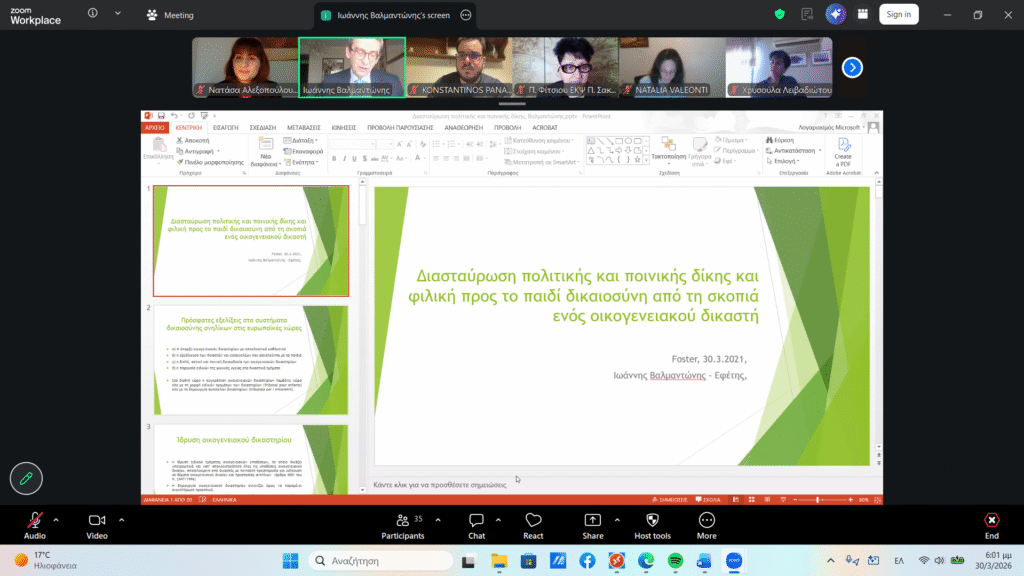Open the AI Companion sparkle icon
The height and width of the screenshot is (576, 1024).
click(x=836, y=14)
